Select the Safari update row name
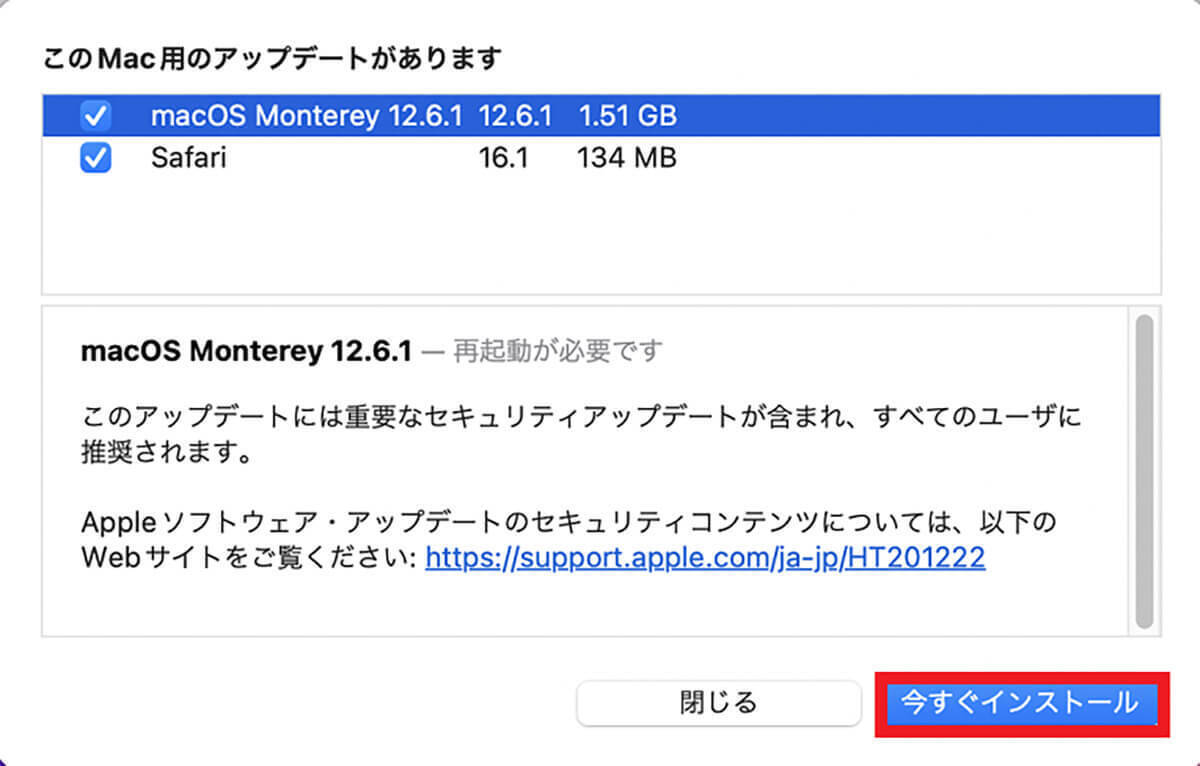 point(189,158)
